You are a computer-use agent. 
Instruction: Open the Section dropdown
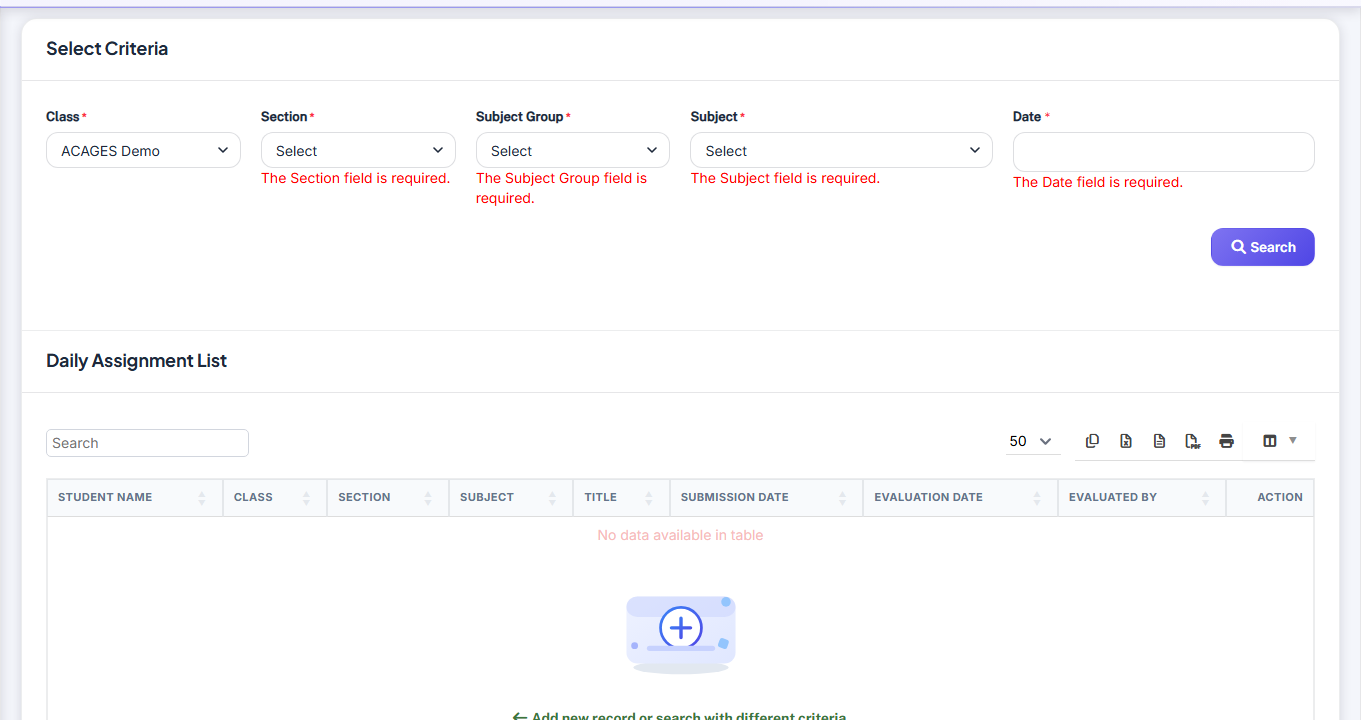[358, 150]
